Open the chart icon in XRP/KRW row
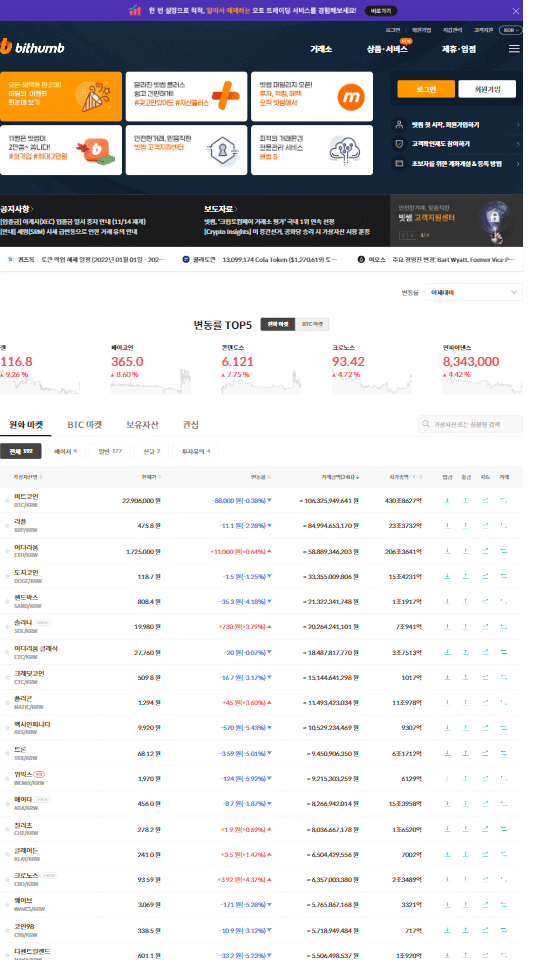The height and width of the screenshot is (960, 540). coord(486,525)
